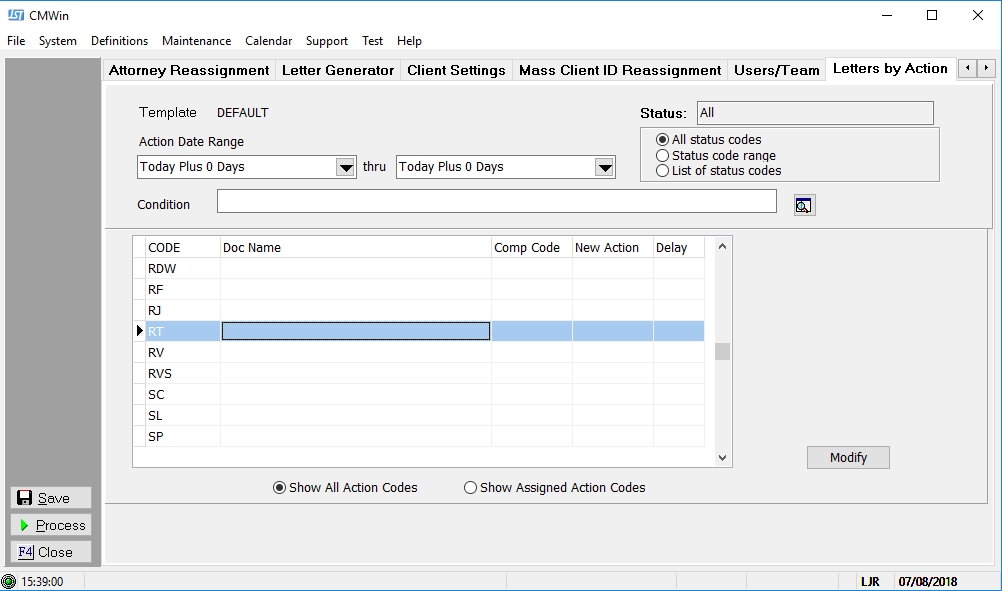Click the tab scroll right arrow
Image resolution: width=1002 pixels, height=591 pixels.
pos(986,69)
